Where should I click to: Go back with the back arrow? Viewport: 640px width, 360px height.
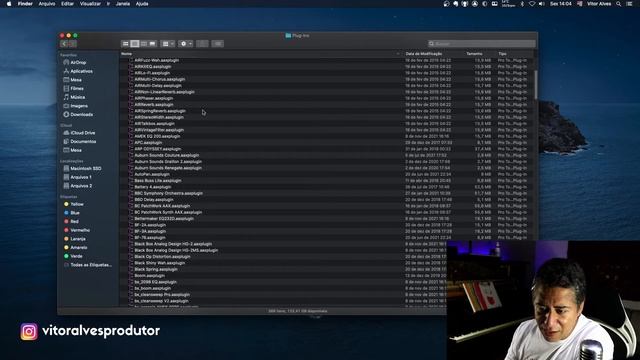tap(64, 44)
